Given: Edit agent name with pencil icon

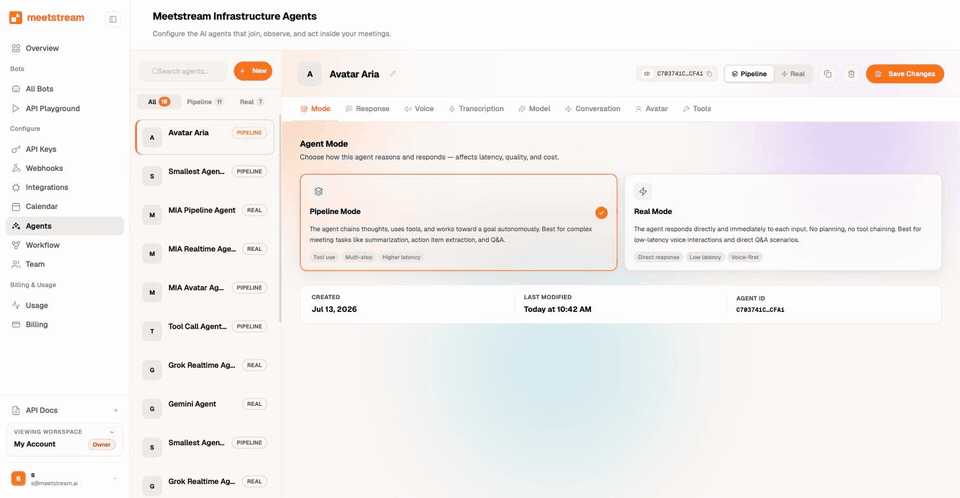Looking at the screenshot, I should (393, 74).
